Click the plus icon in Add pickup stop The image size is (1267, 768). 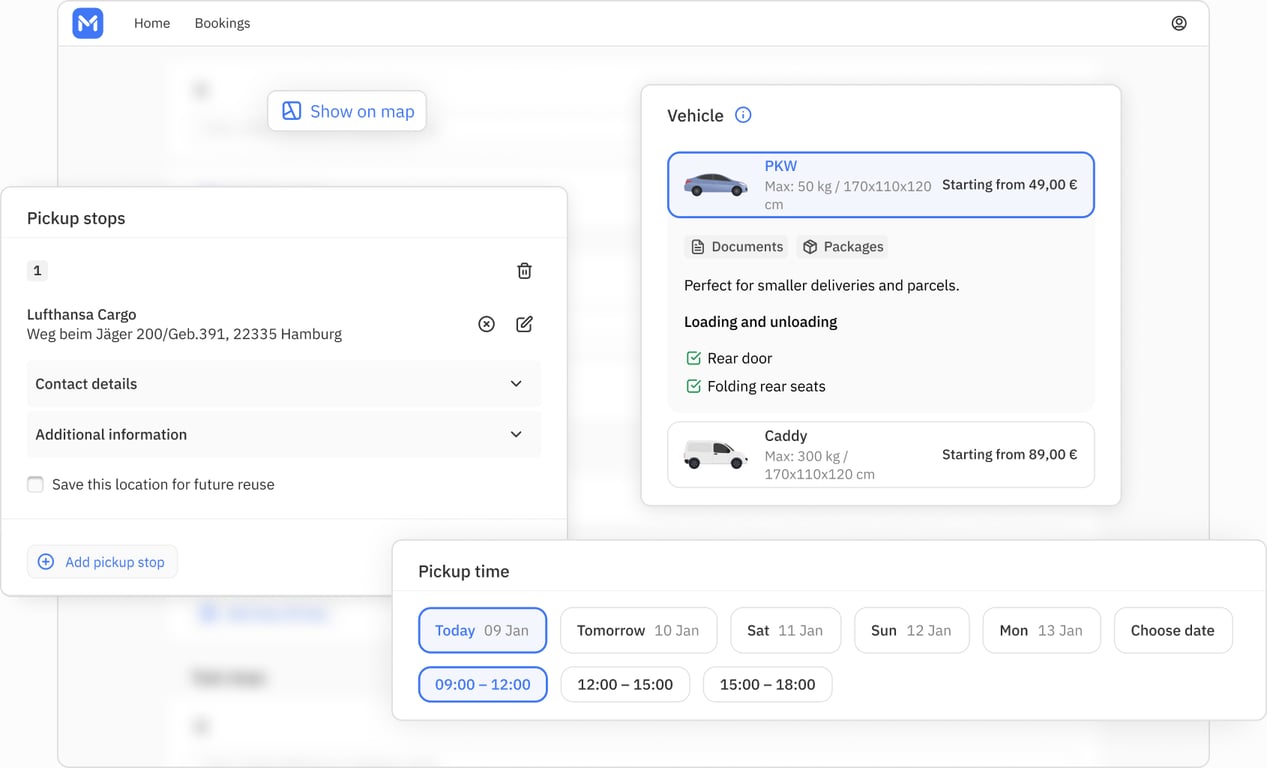coord(46,562)
